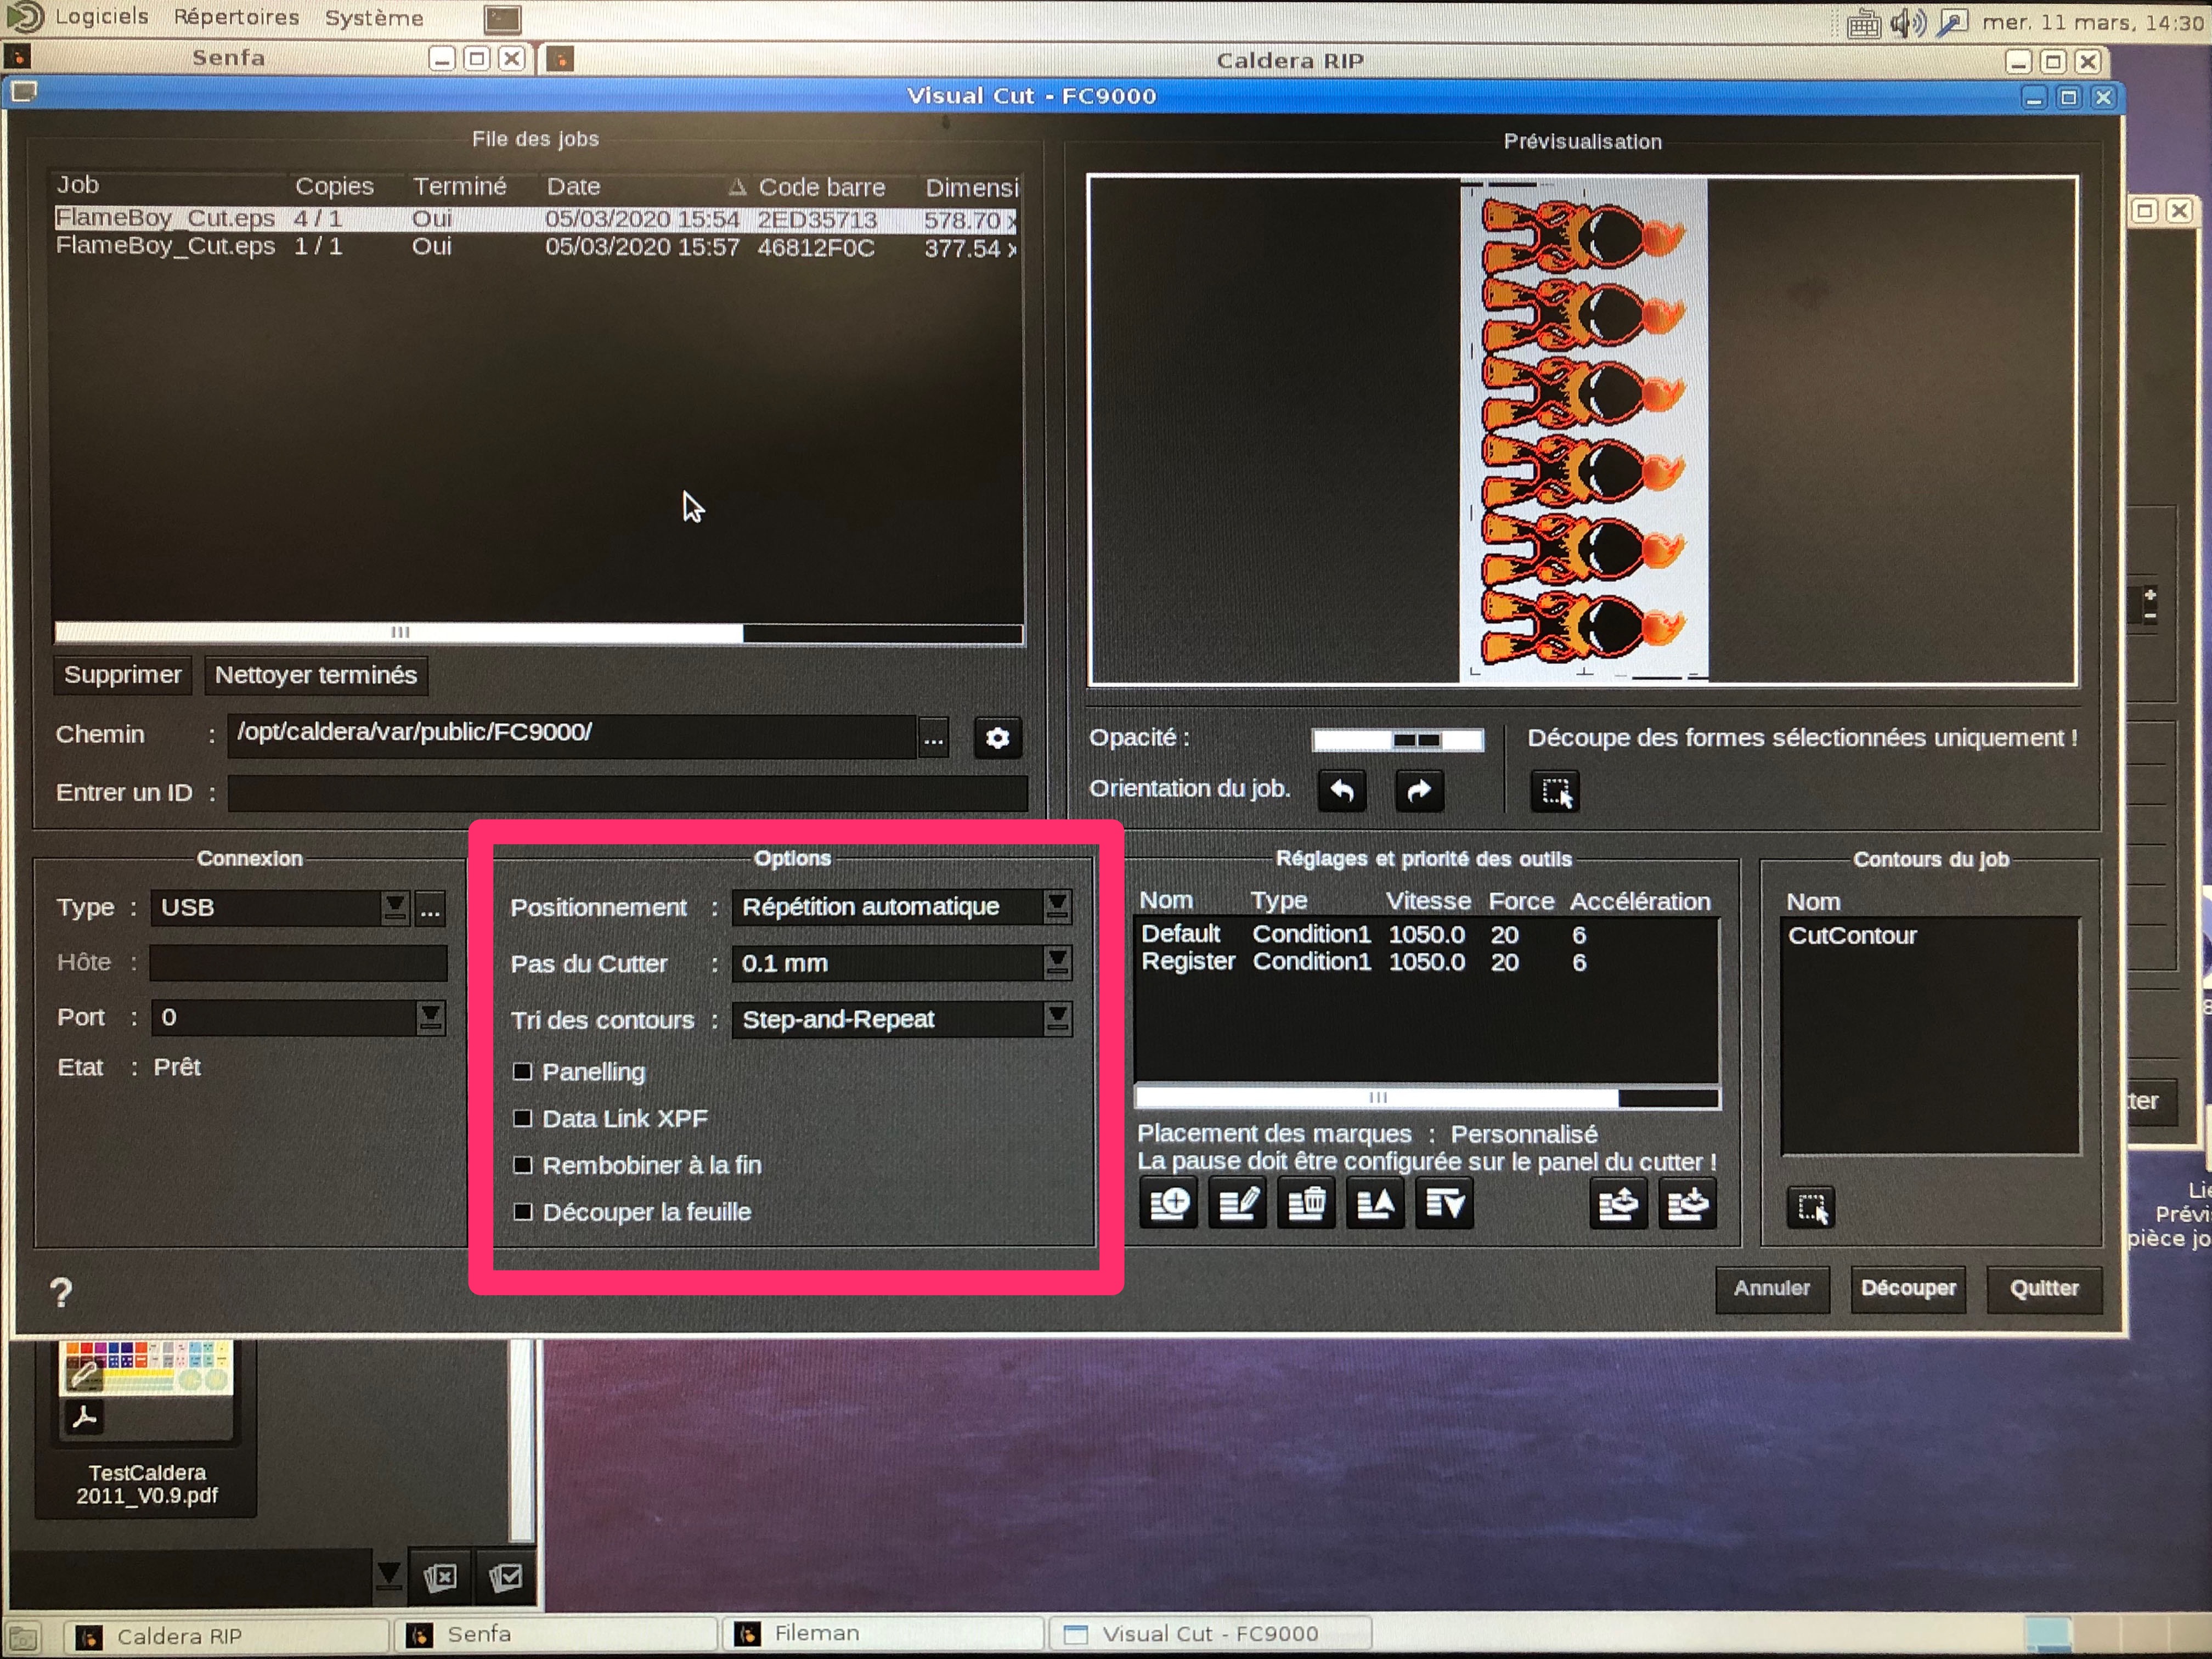Click the delete tool setting trash icon
The width and height of the screenshot is (2212, 1659).
point(1306,1203)
